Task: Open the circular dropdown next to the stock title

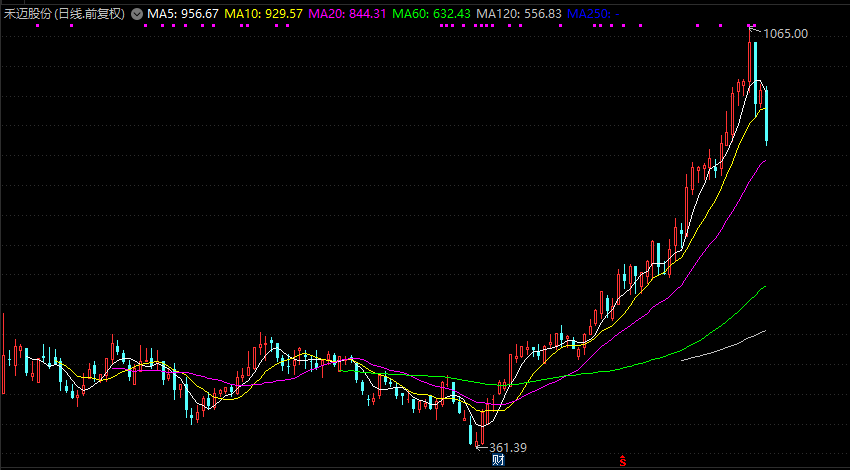Action: coord(136,14)
